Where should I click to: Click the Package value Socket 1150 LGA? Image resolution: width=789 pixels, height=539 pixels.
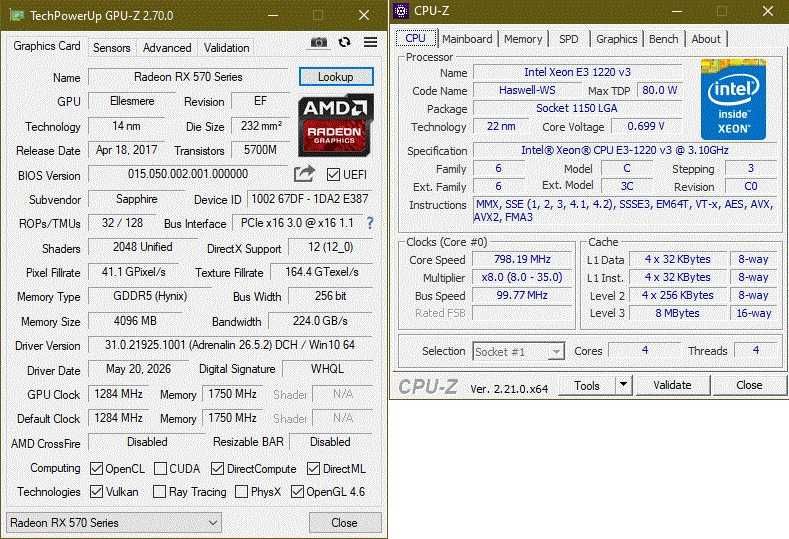(577, 108)
